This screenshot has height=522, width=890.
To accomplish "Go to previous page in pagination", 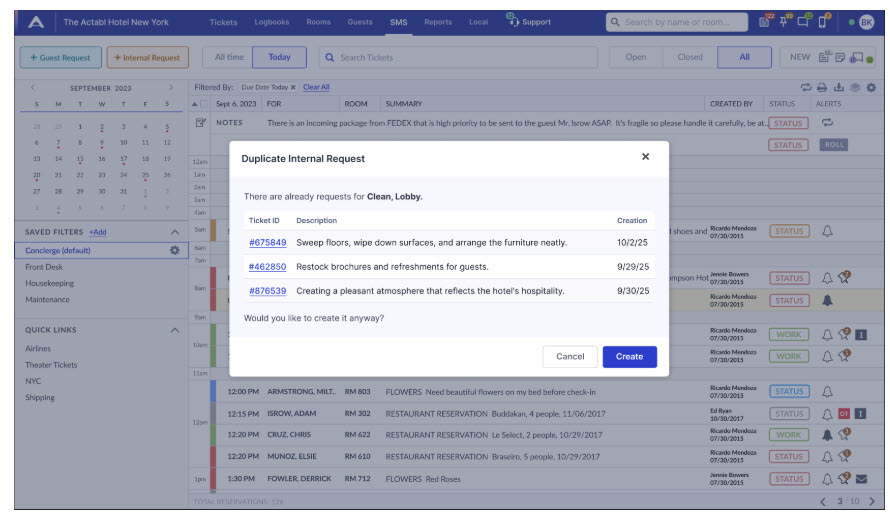I will point(823,502).
